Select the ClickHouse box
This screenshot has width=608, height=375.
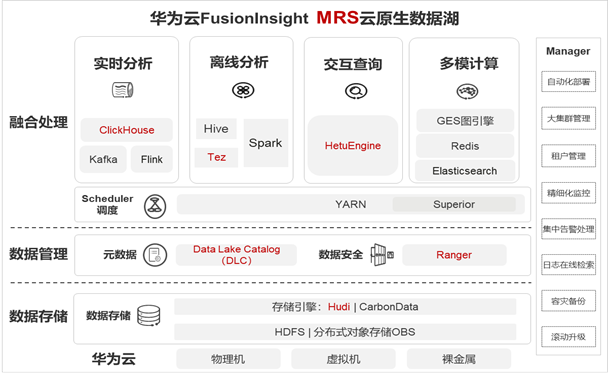pyautogui.click(x=126, y=130)
